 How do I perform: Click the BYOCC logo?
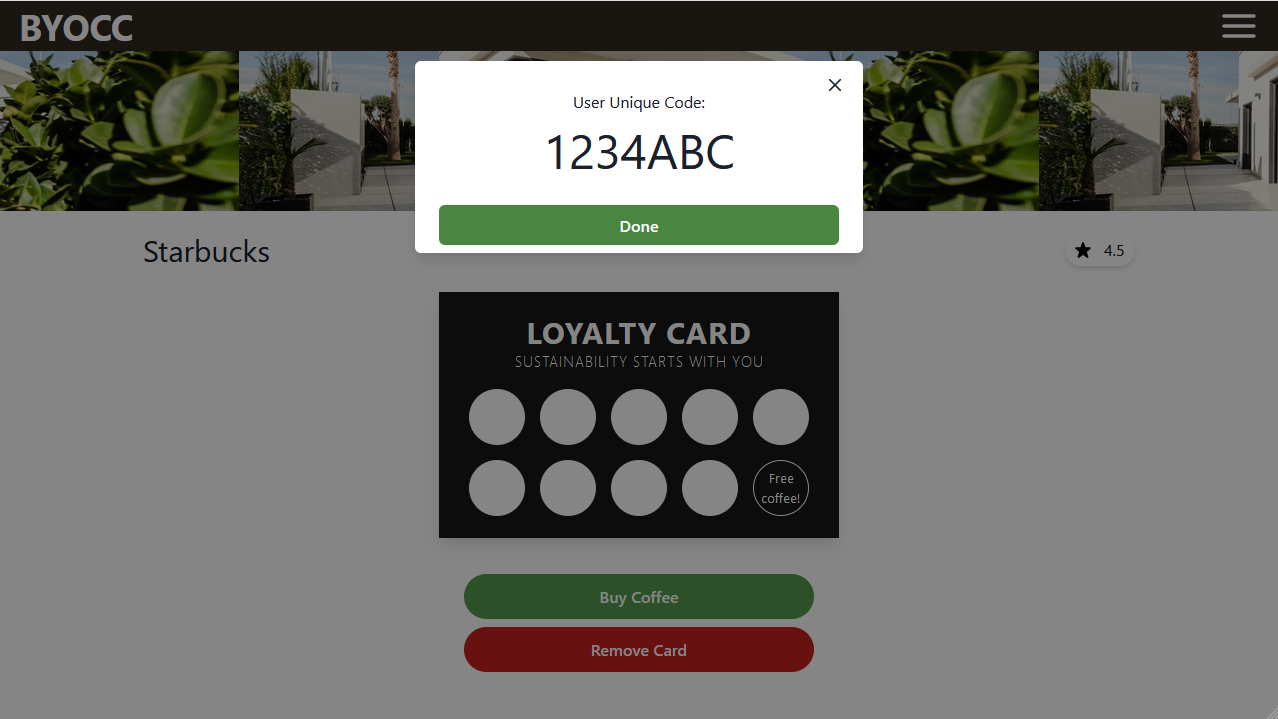click(x=76, y=28)
